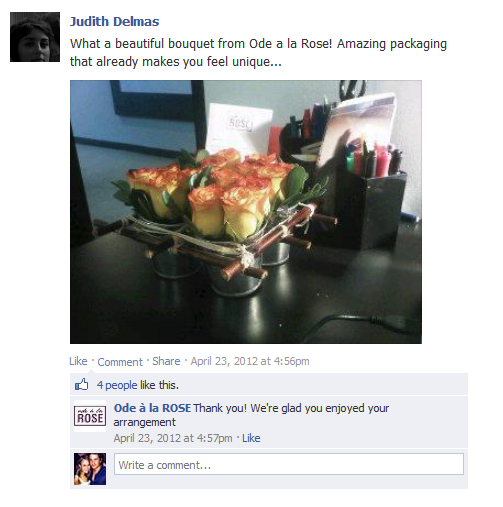The image size is (503, 507).
Task: Click the couple avatar beside comment box
Action: [x=90, y=469]
